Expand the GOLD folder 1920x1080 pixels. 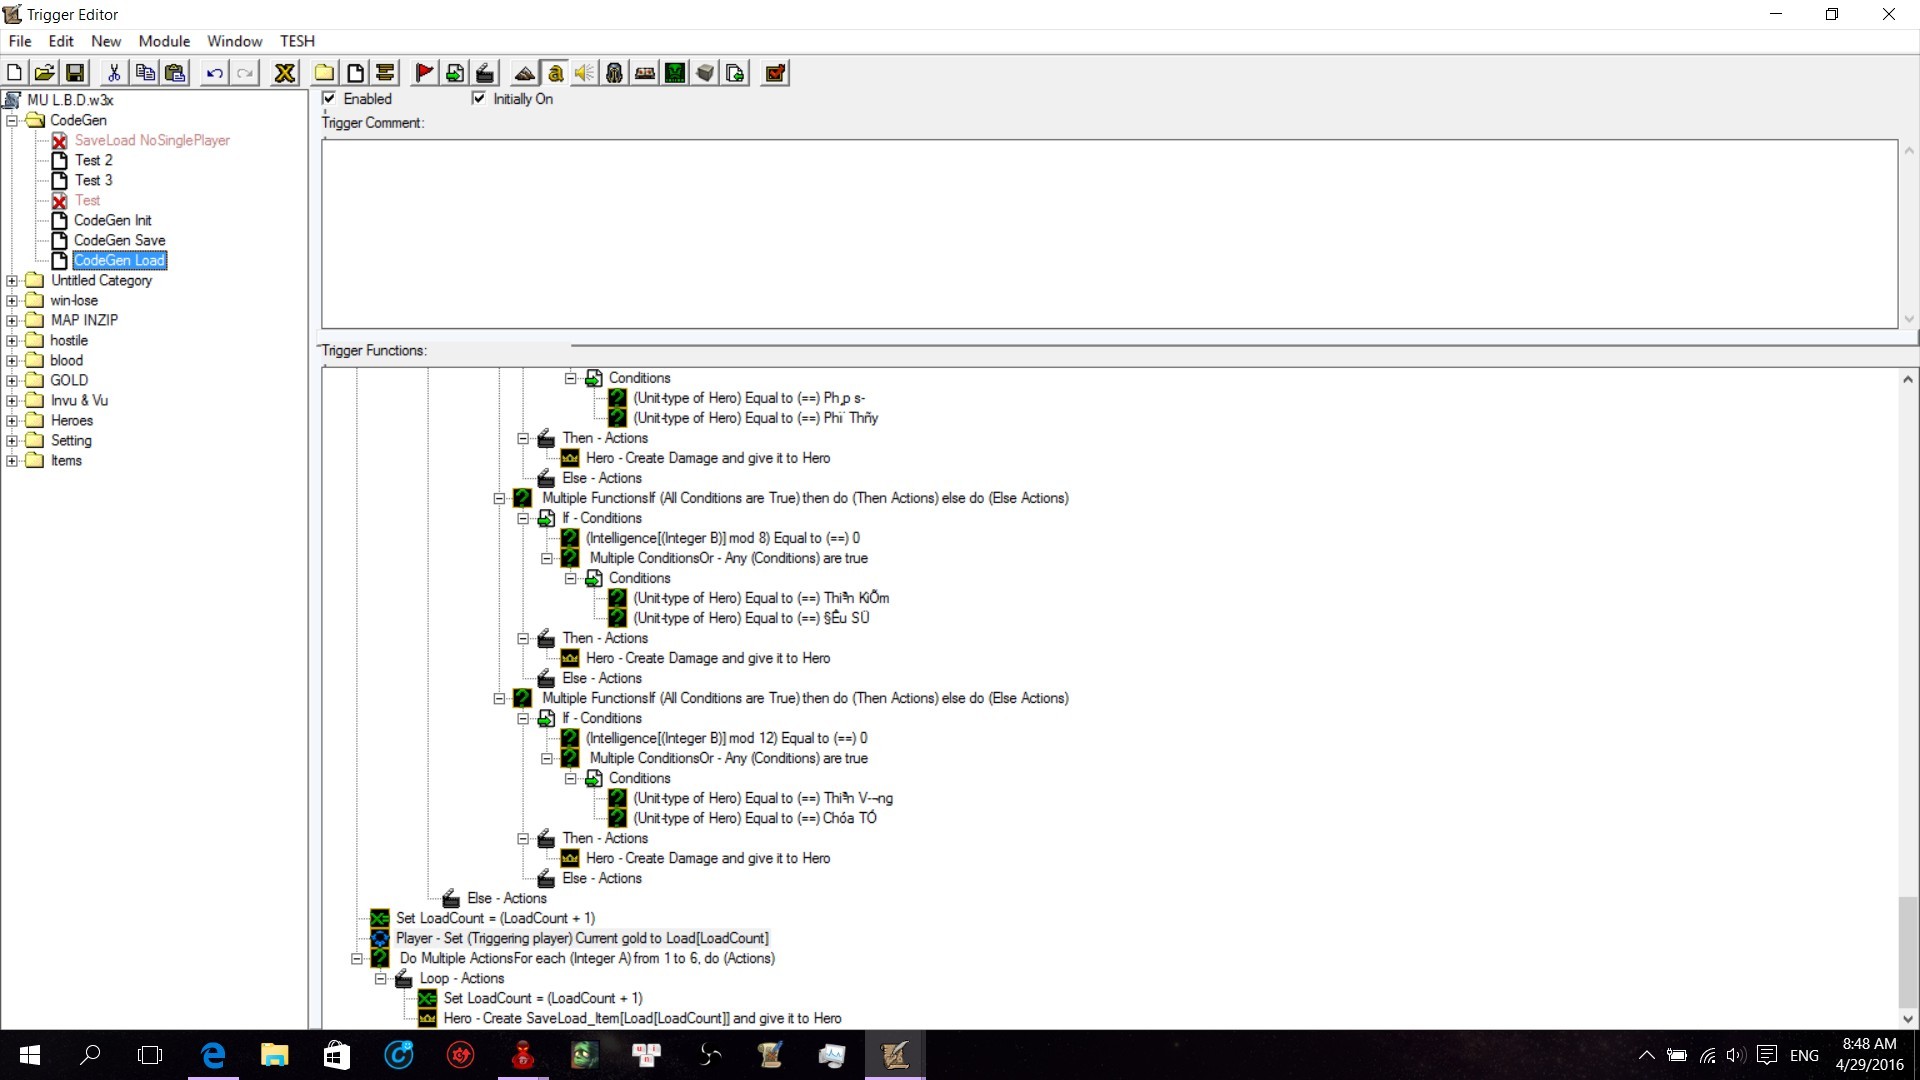coord(12,380)
